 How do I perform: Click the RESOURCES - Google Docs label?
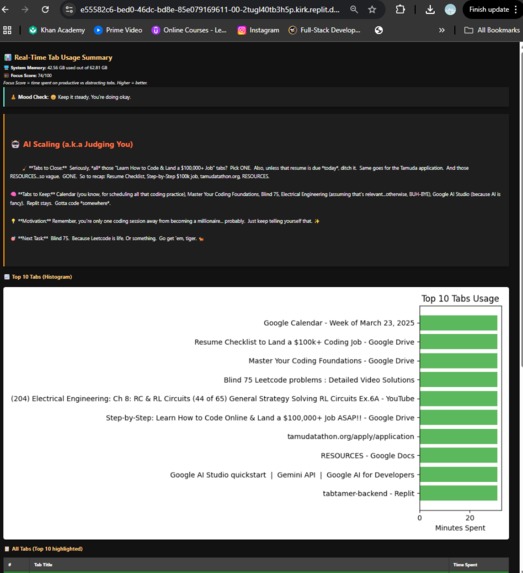point(368,456)
